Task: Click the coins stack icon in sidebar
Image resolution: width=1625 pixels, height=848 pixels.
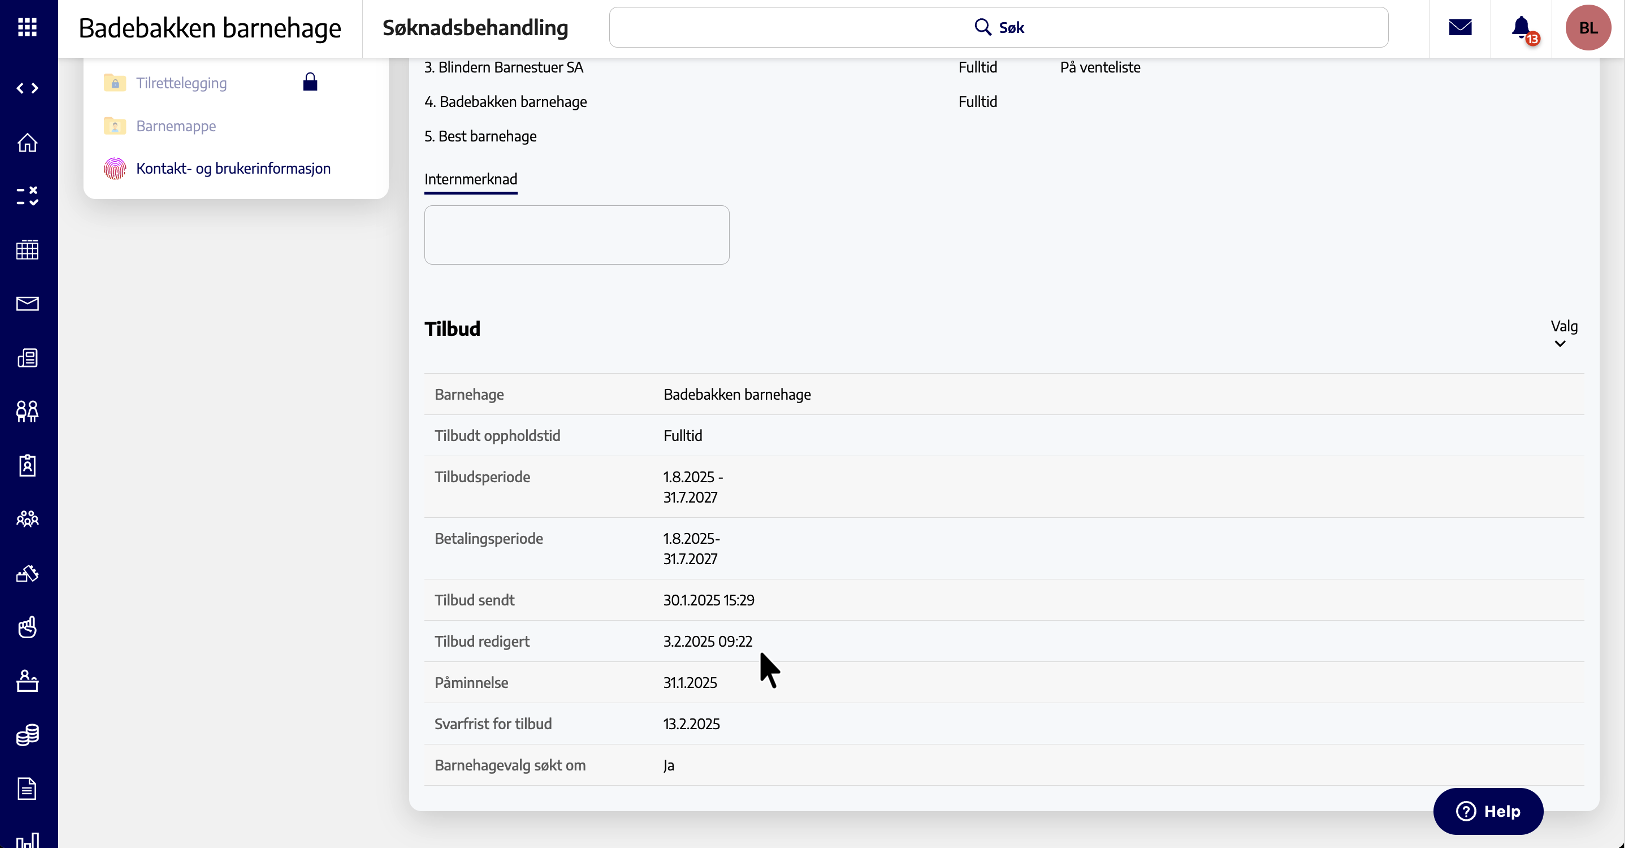Action: [28, 735]
